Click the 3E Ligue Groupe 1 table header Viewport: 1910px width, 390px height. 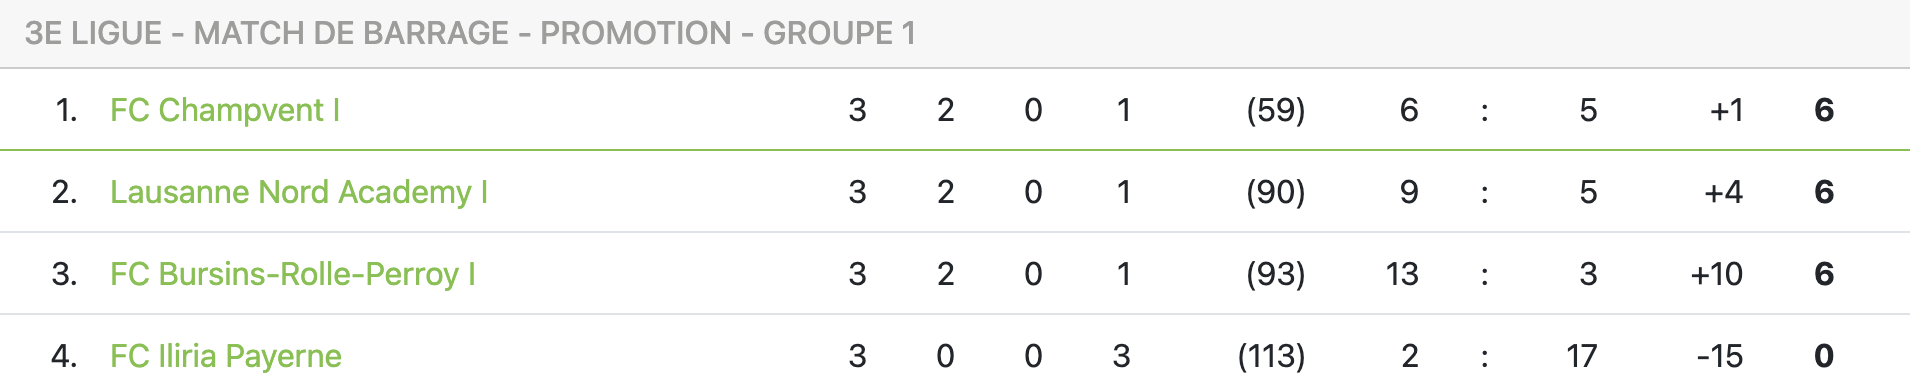coord(470,33)
